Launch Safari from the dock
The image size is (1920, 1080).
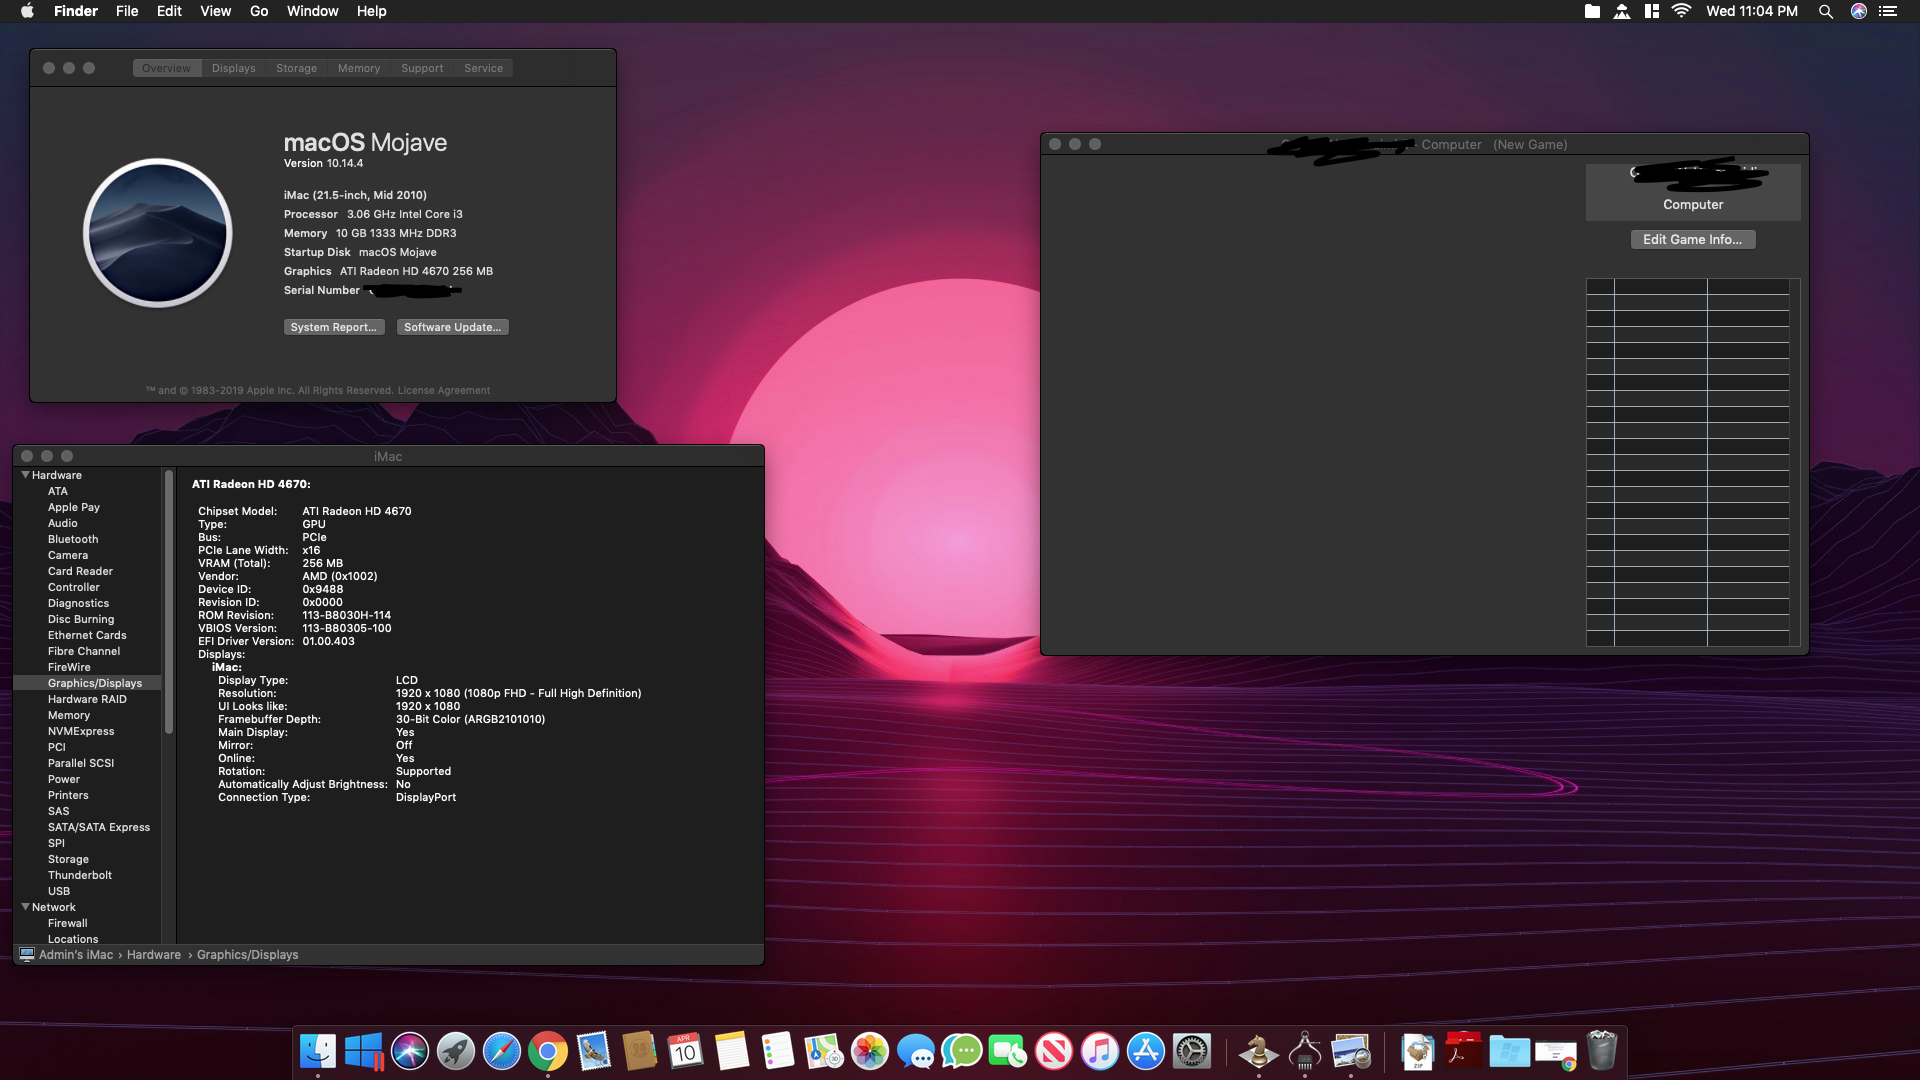(x=502, y=1051)
